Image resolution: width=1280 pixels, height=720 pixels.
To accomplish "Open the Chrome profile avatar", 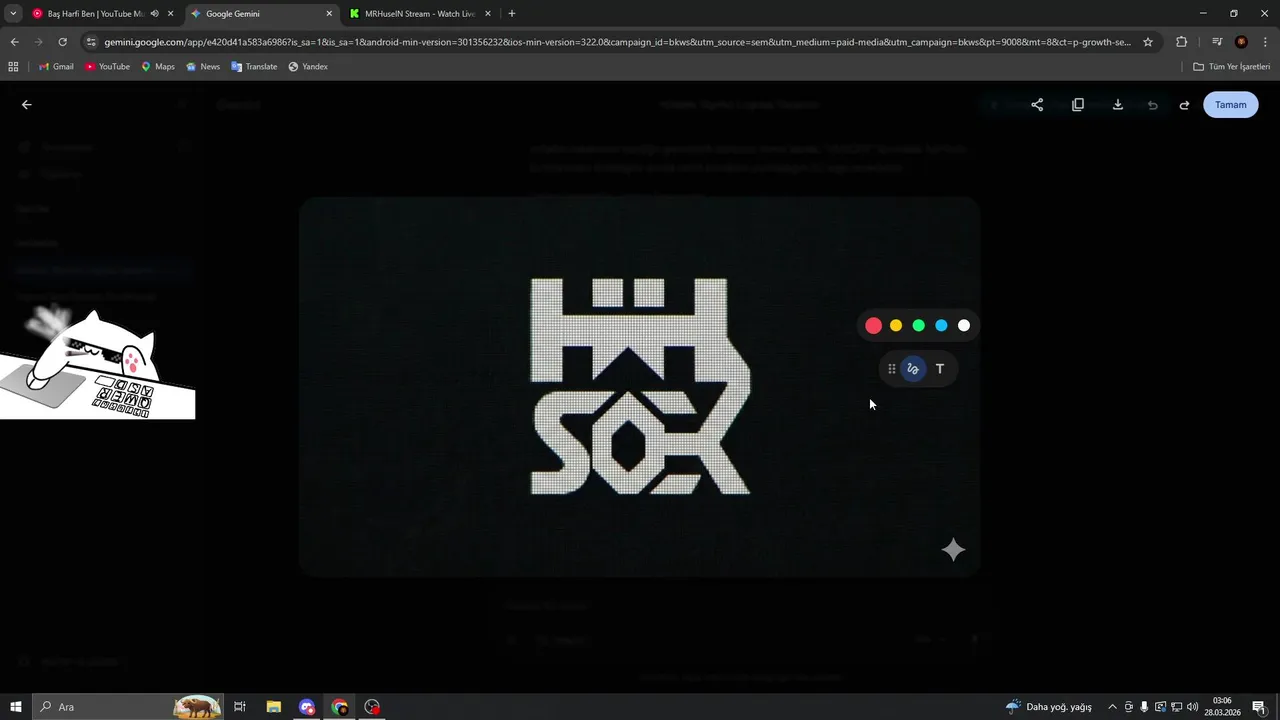I will 1241,42.
